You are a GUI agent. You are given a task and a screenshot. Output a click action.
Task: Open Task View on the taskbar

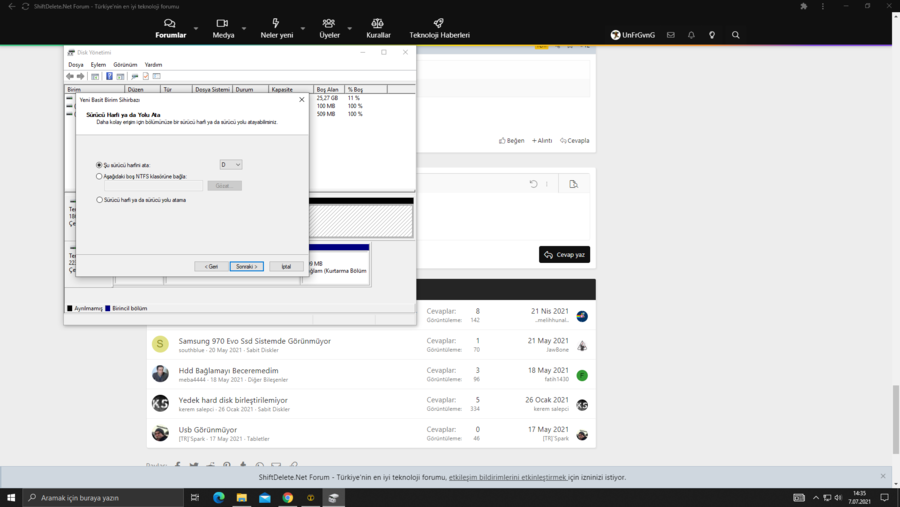click(x=195, y=498)
